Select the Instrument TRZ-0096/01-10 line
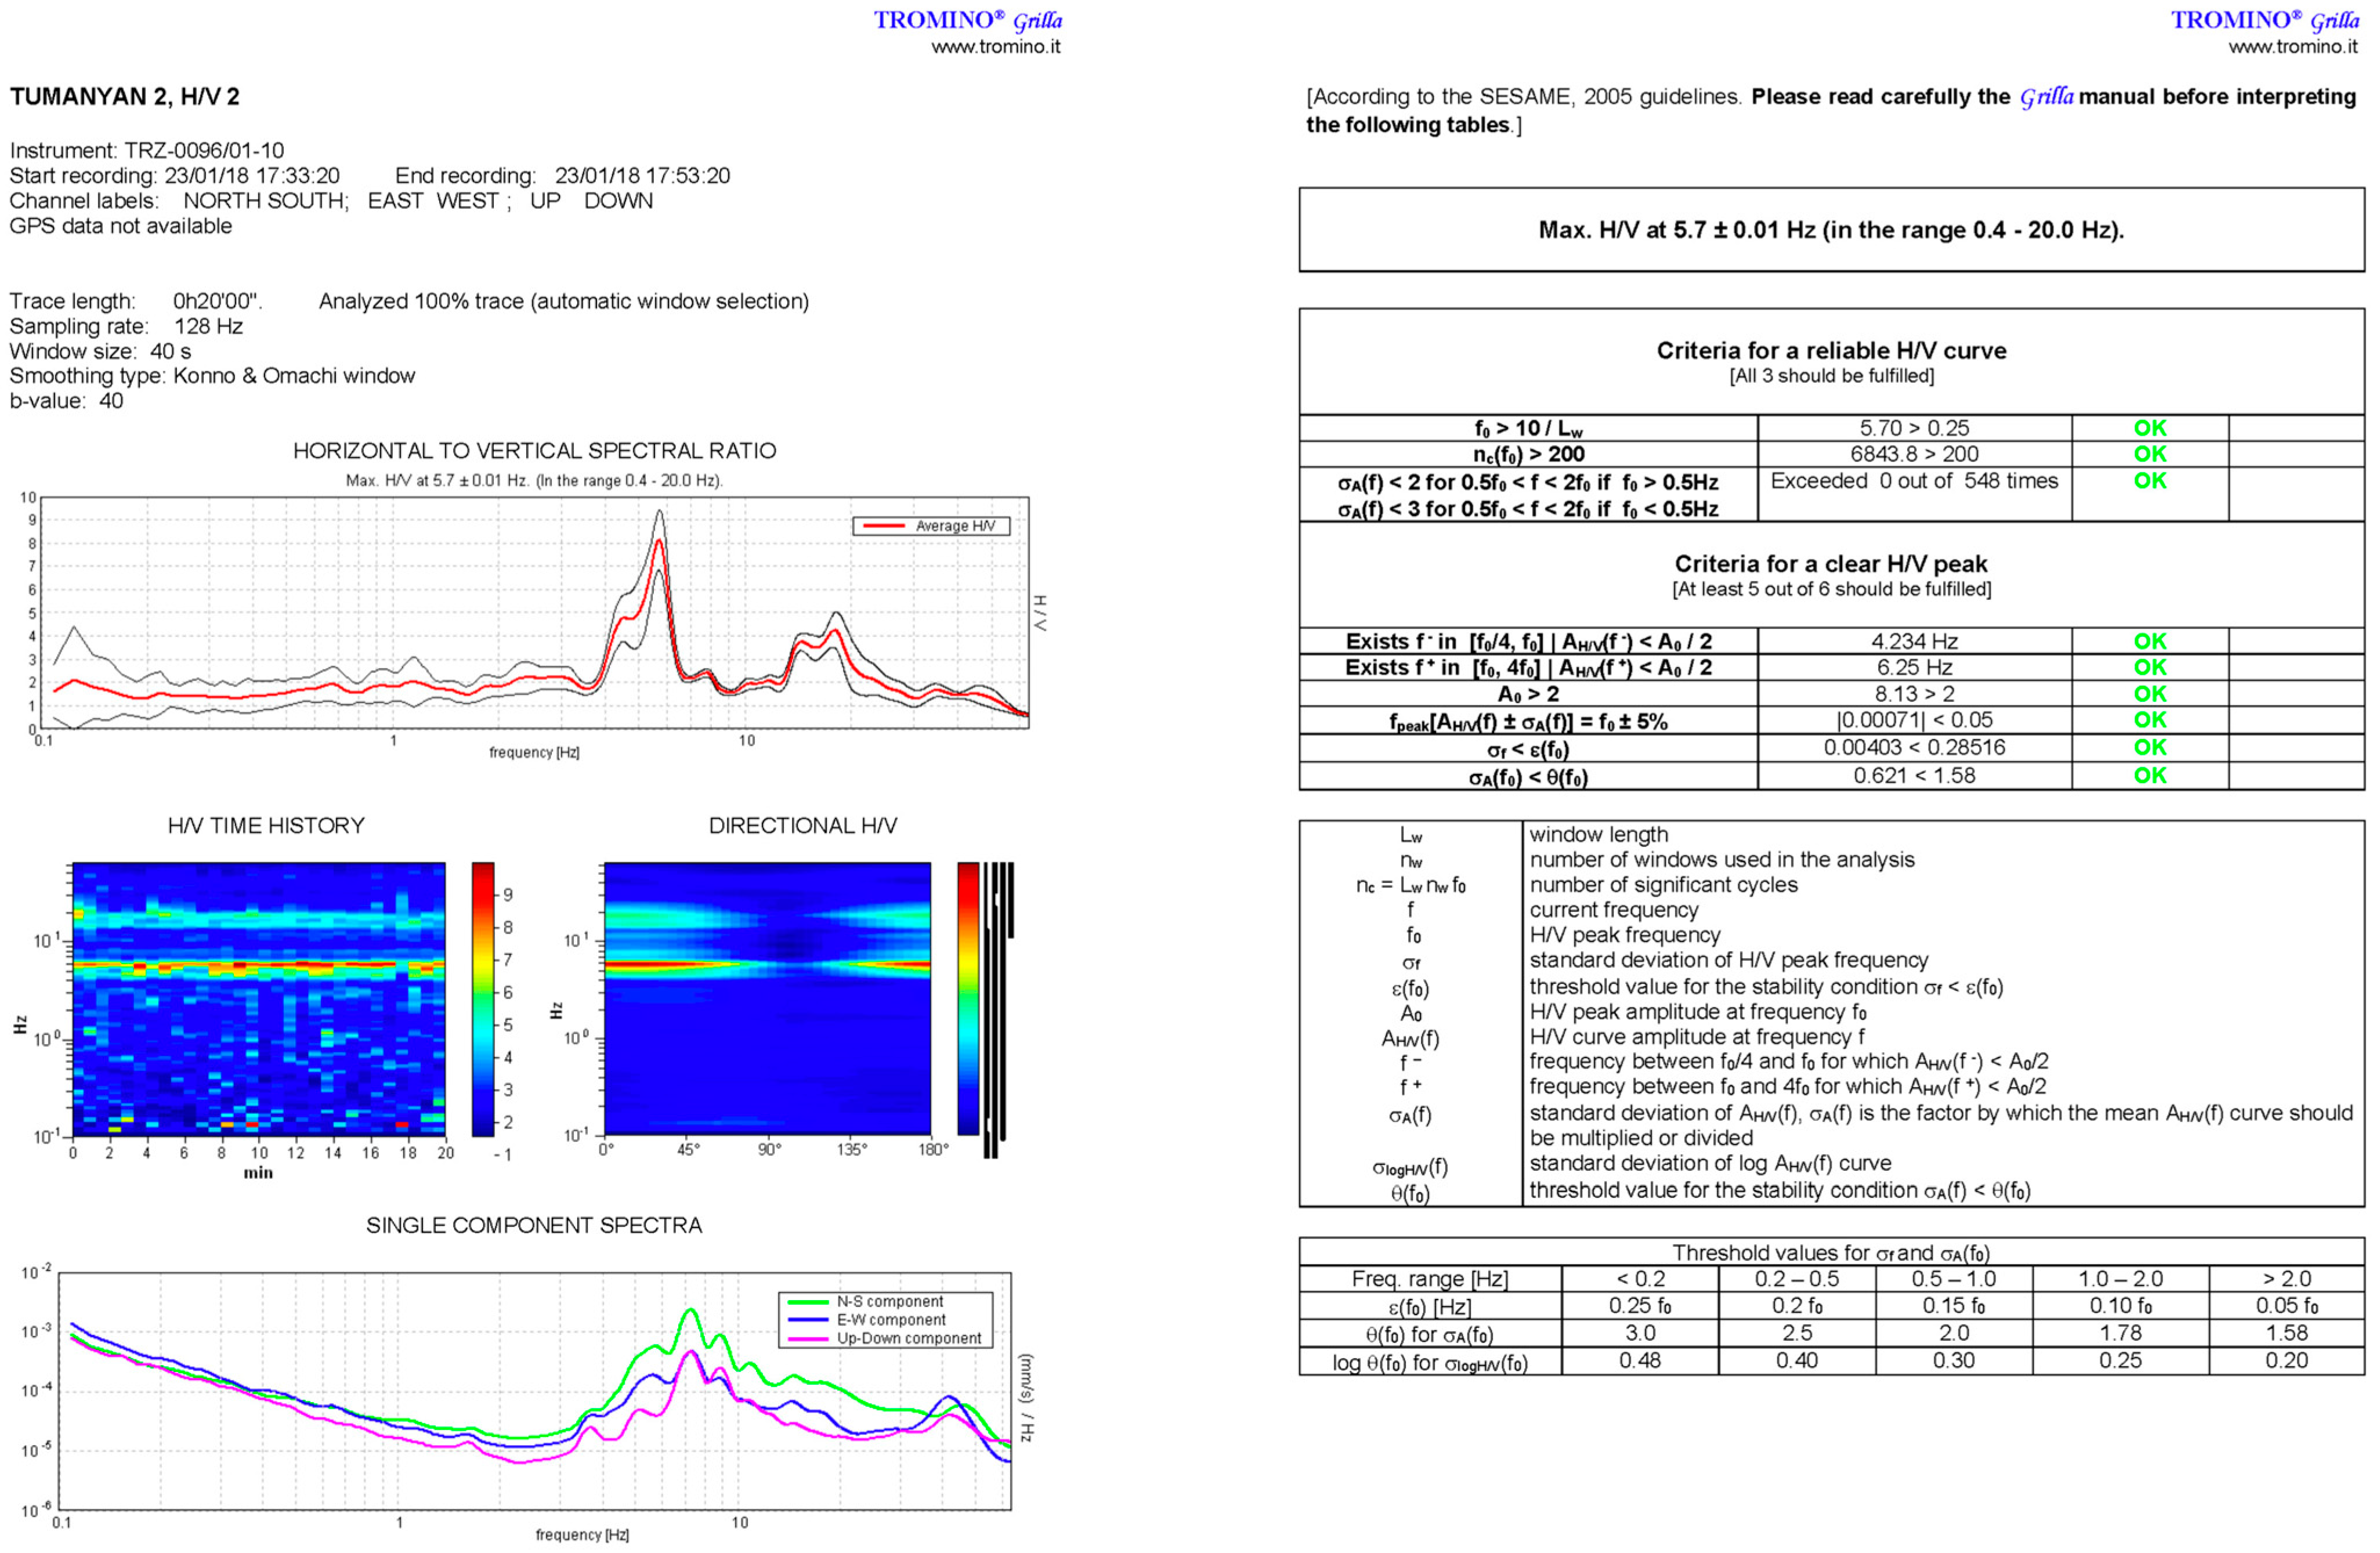 (147, 151)
